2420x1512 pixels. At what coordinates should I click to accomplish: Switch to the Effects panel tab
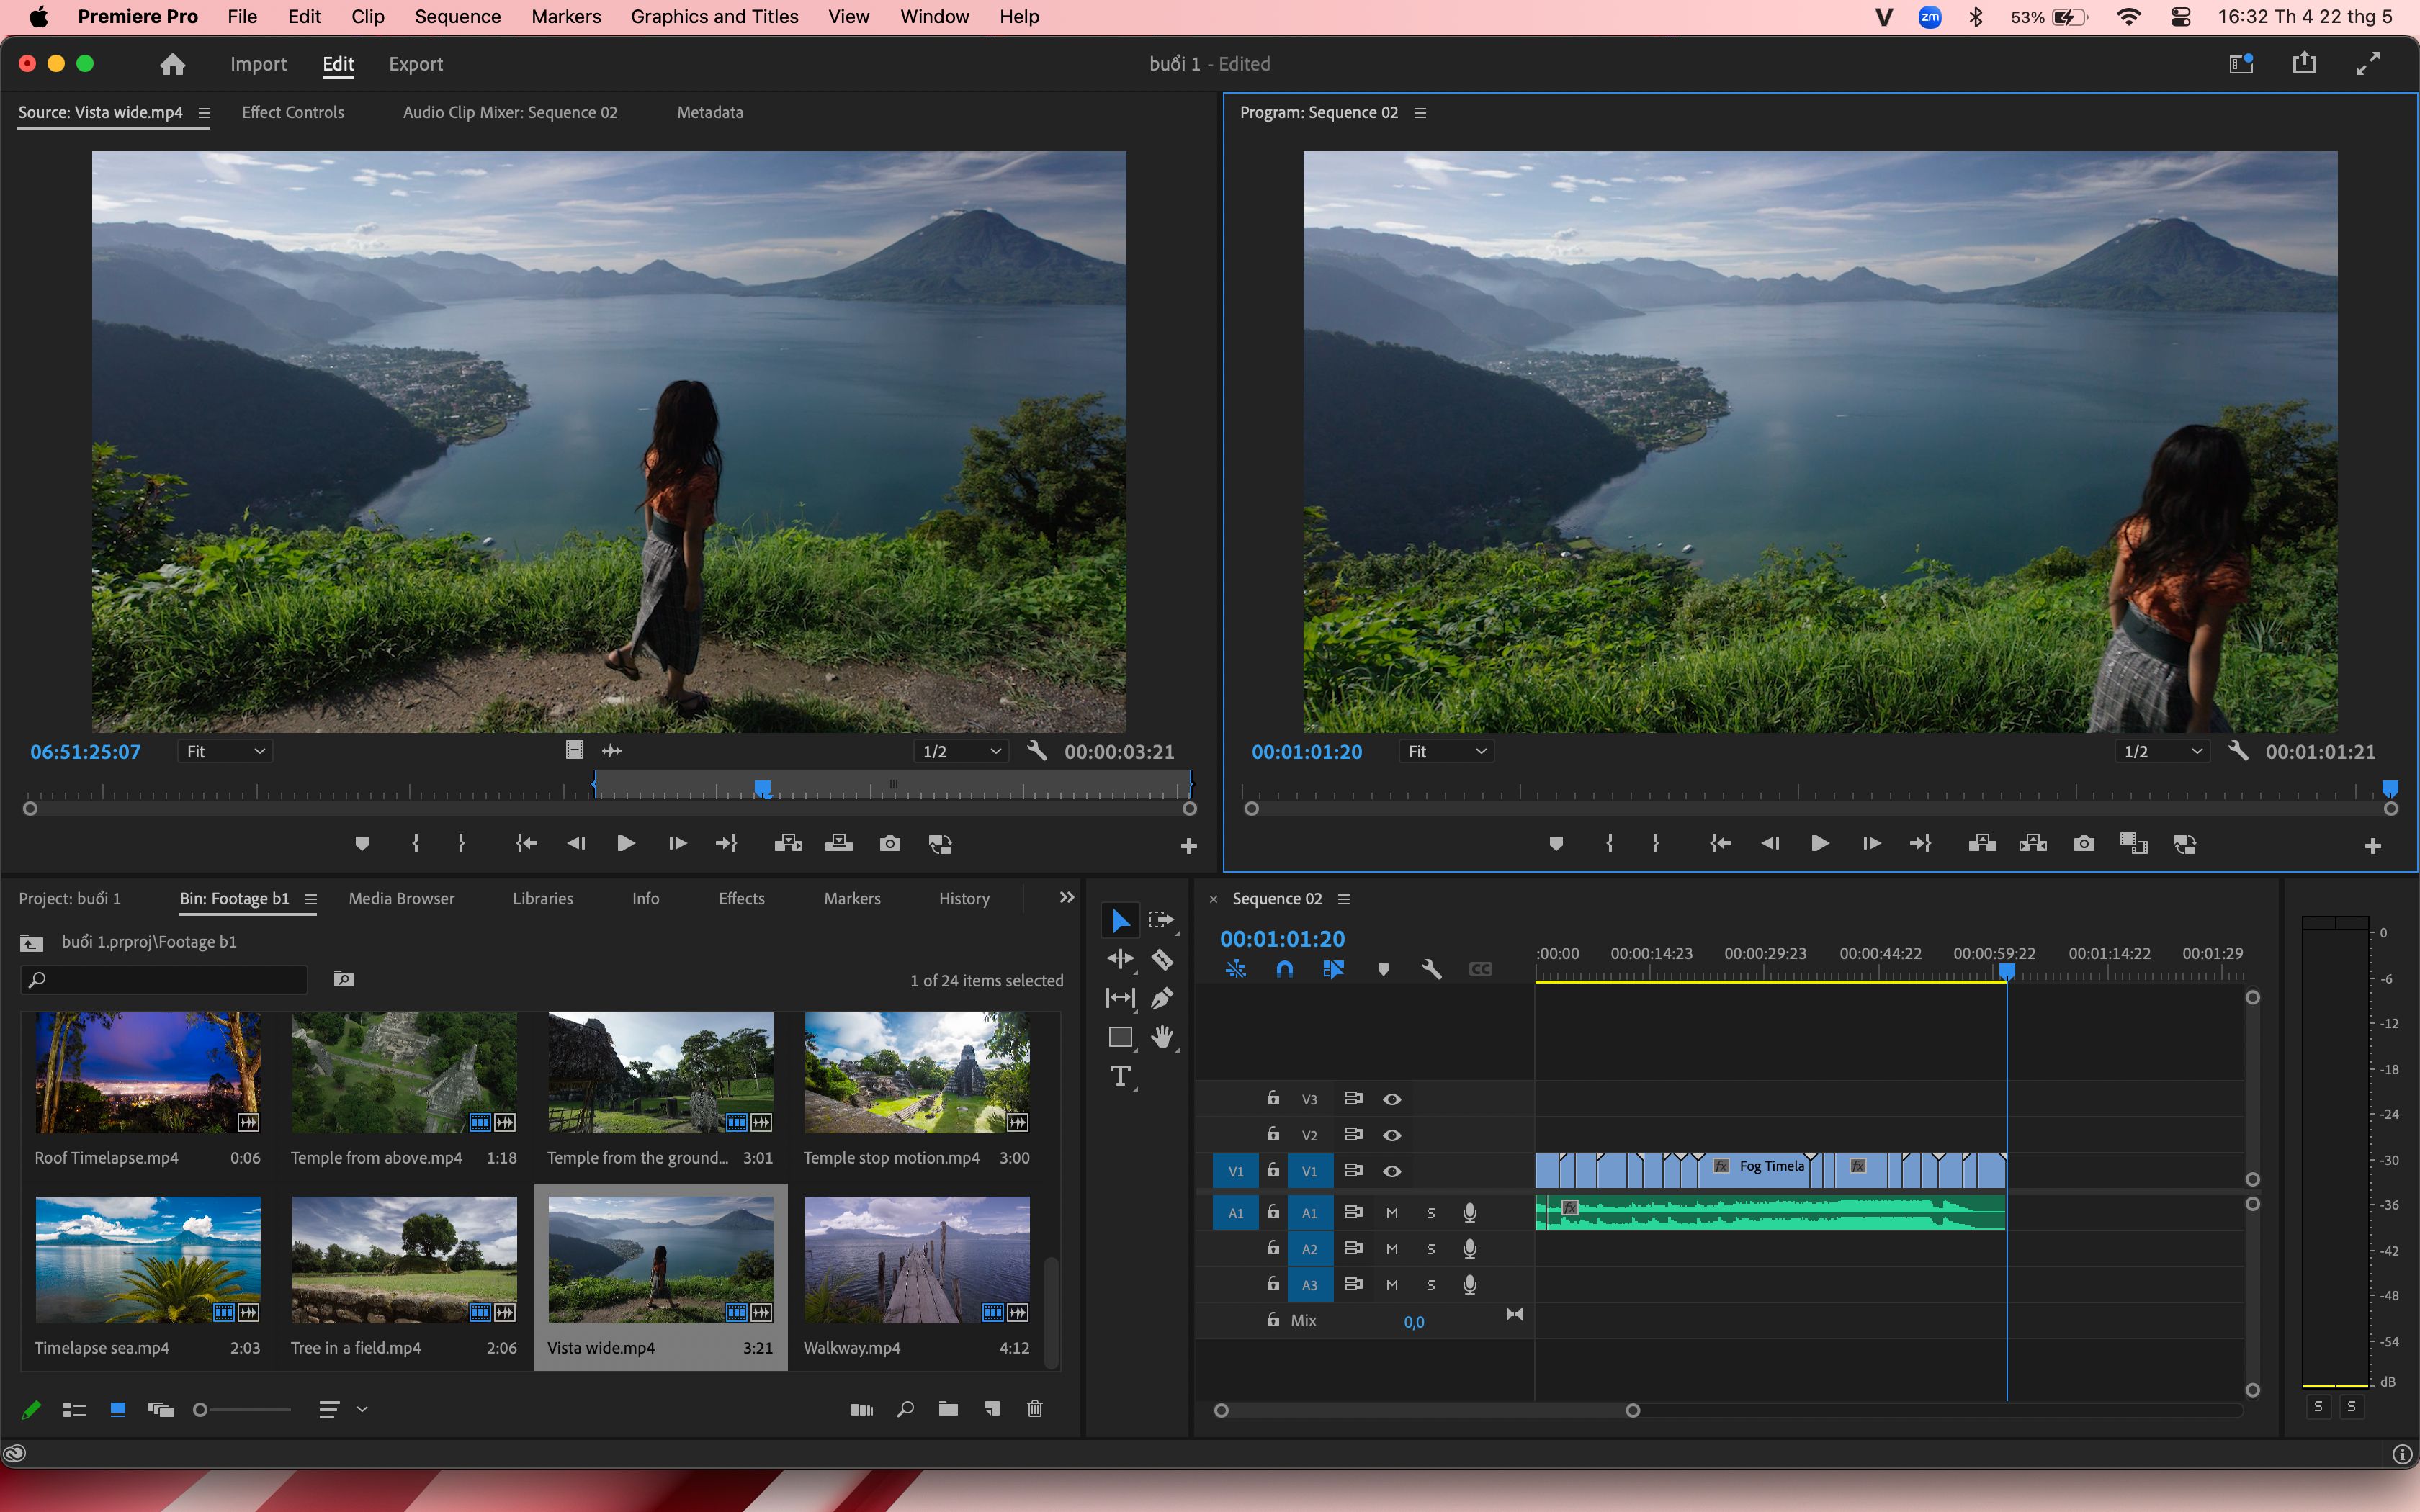point(741,898)
